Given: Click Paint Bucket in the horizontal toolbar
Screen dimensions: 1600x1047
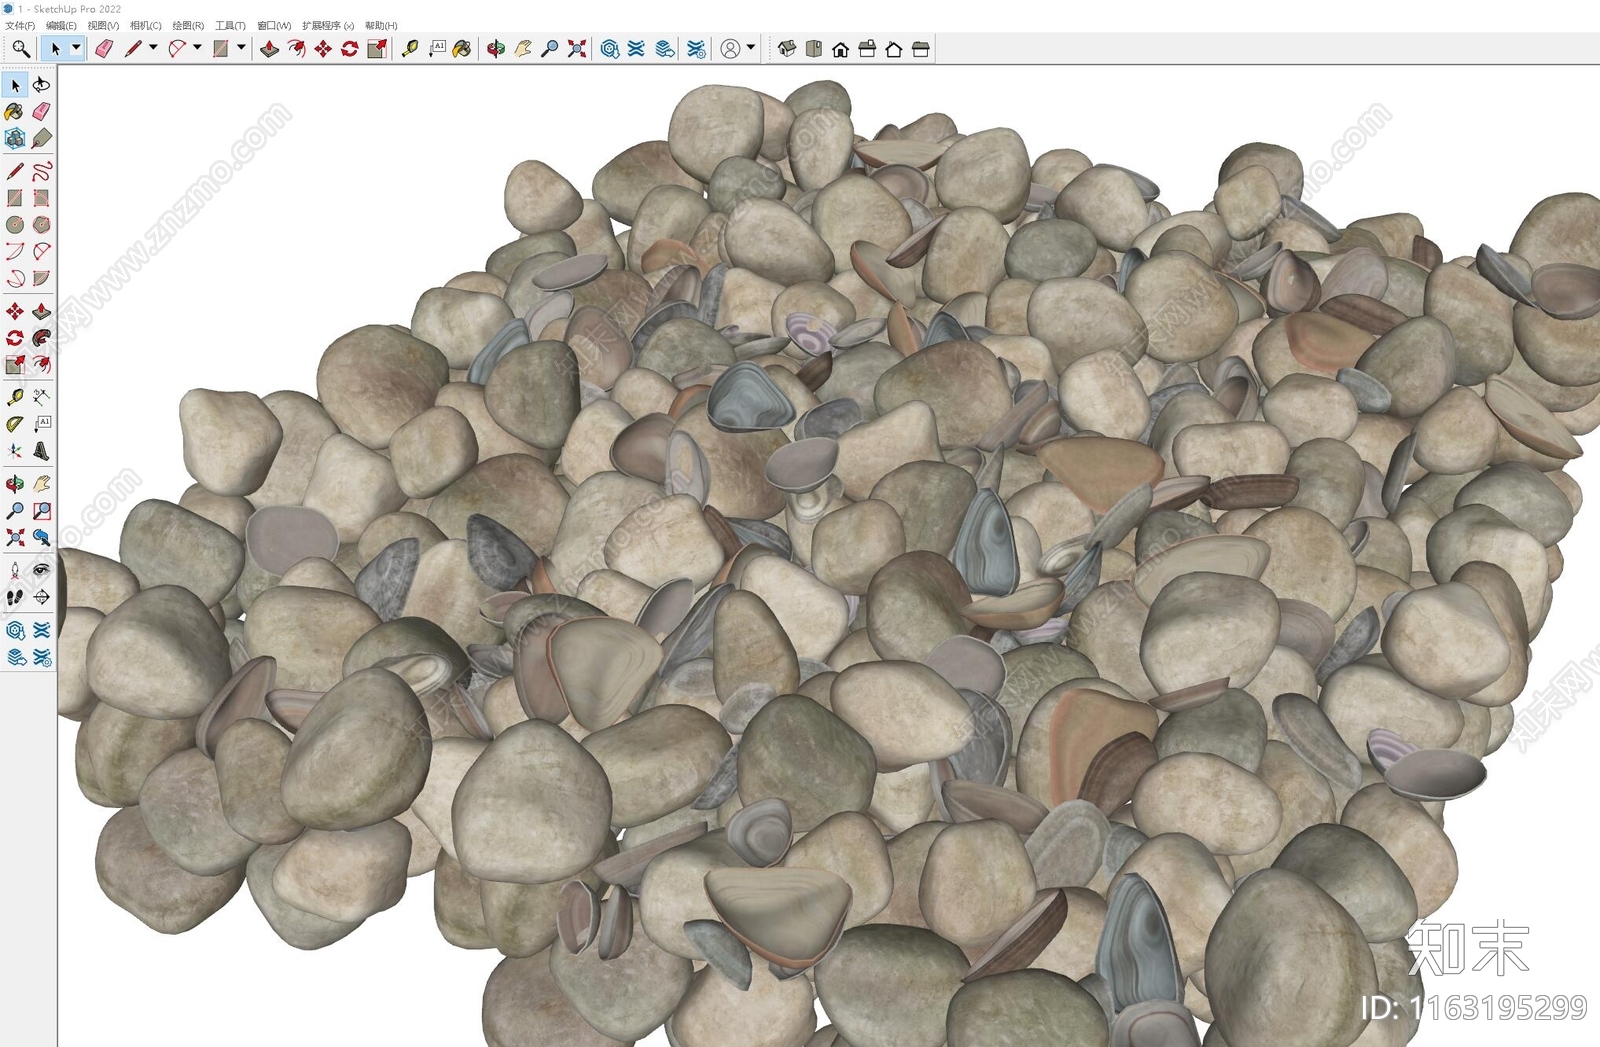Looking at the screenshot, I should (x=462, y=48).
